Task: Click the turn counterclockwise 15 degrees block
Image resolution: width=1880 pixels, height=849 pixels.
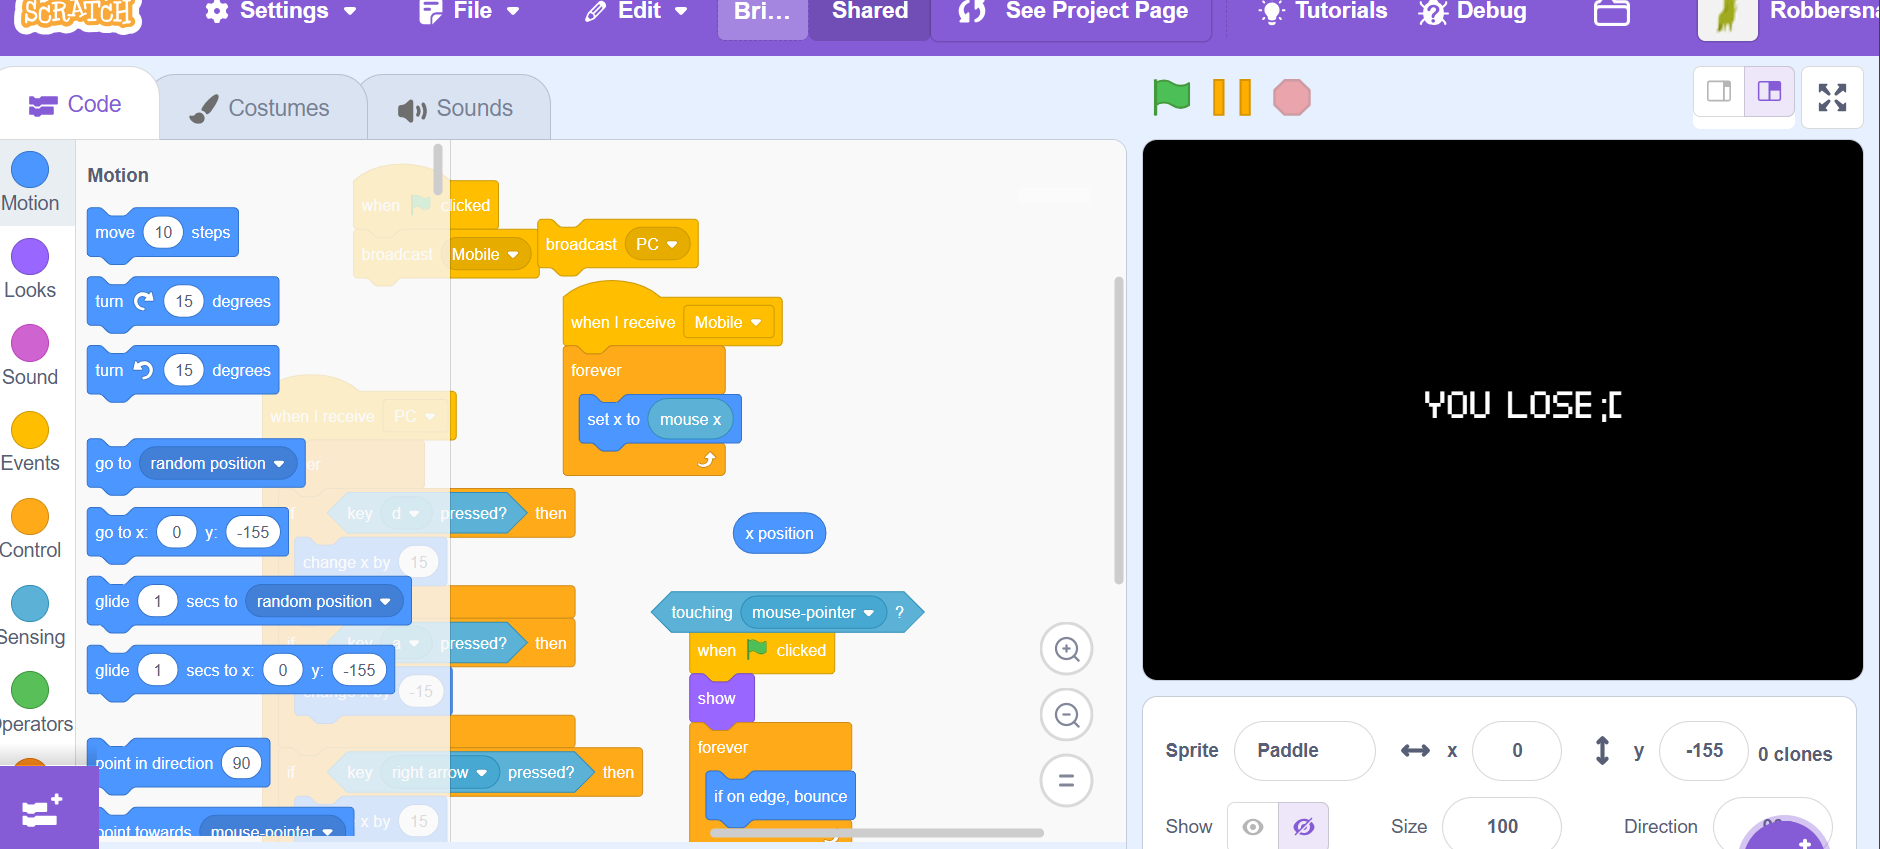Action: (183, 371)
